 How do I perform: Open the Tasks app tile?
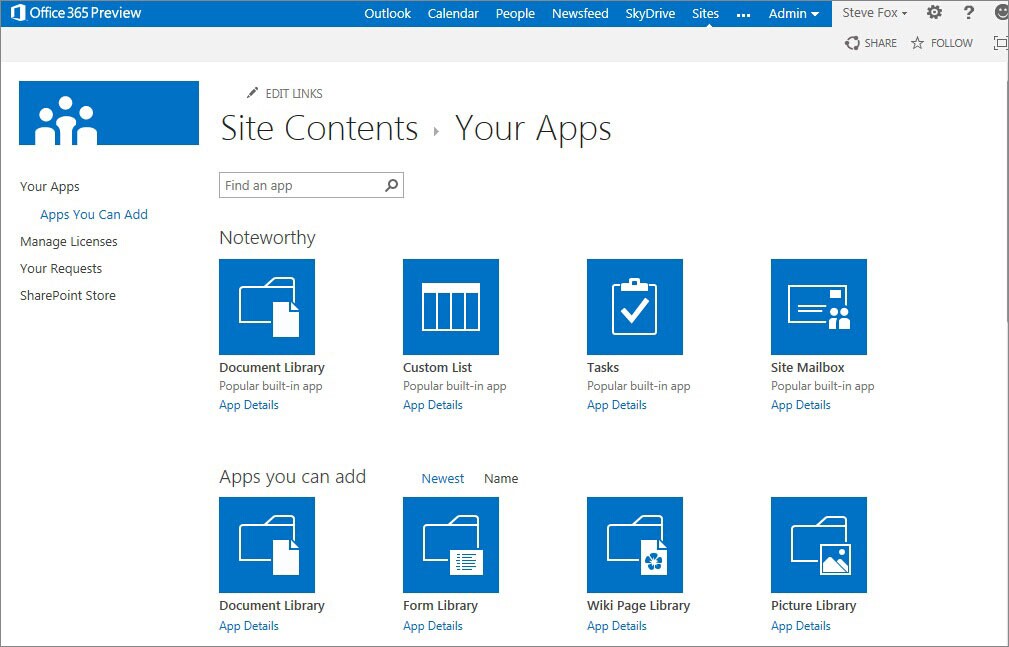click(634, 306)
